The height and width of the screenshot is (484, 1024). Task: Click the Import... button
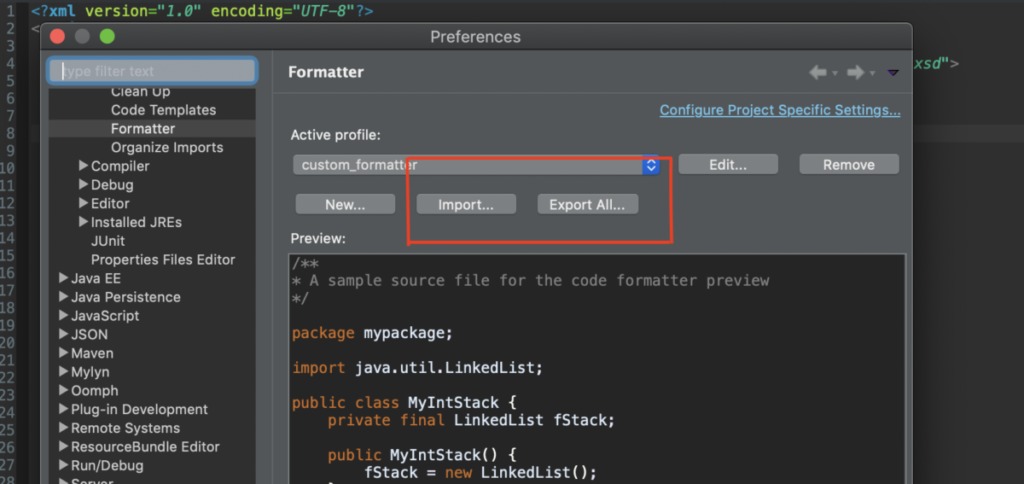pos(466,204)
